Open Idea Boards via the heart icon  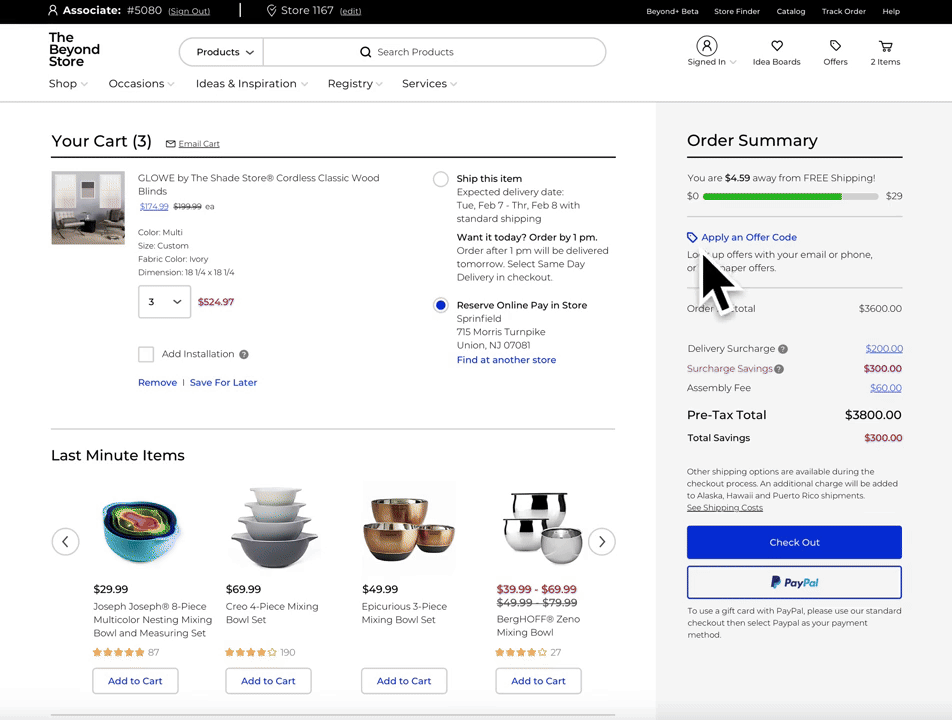click(x=776, y=45)
